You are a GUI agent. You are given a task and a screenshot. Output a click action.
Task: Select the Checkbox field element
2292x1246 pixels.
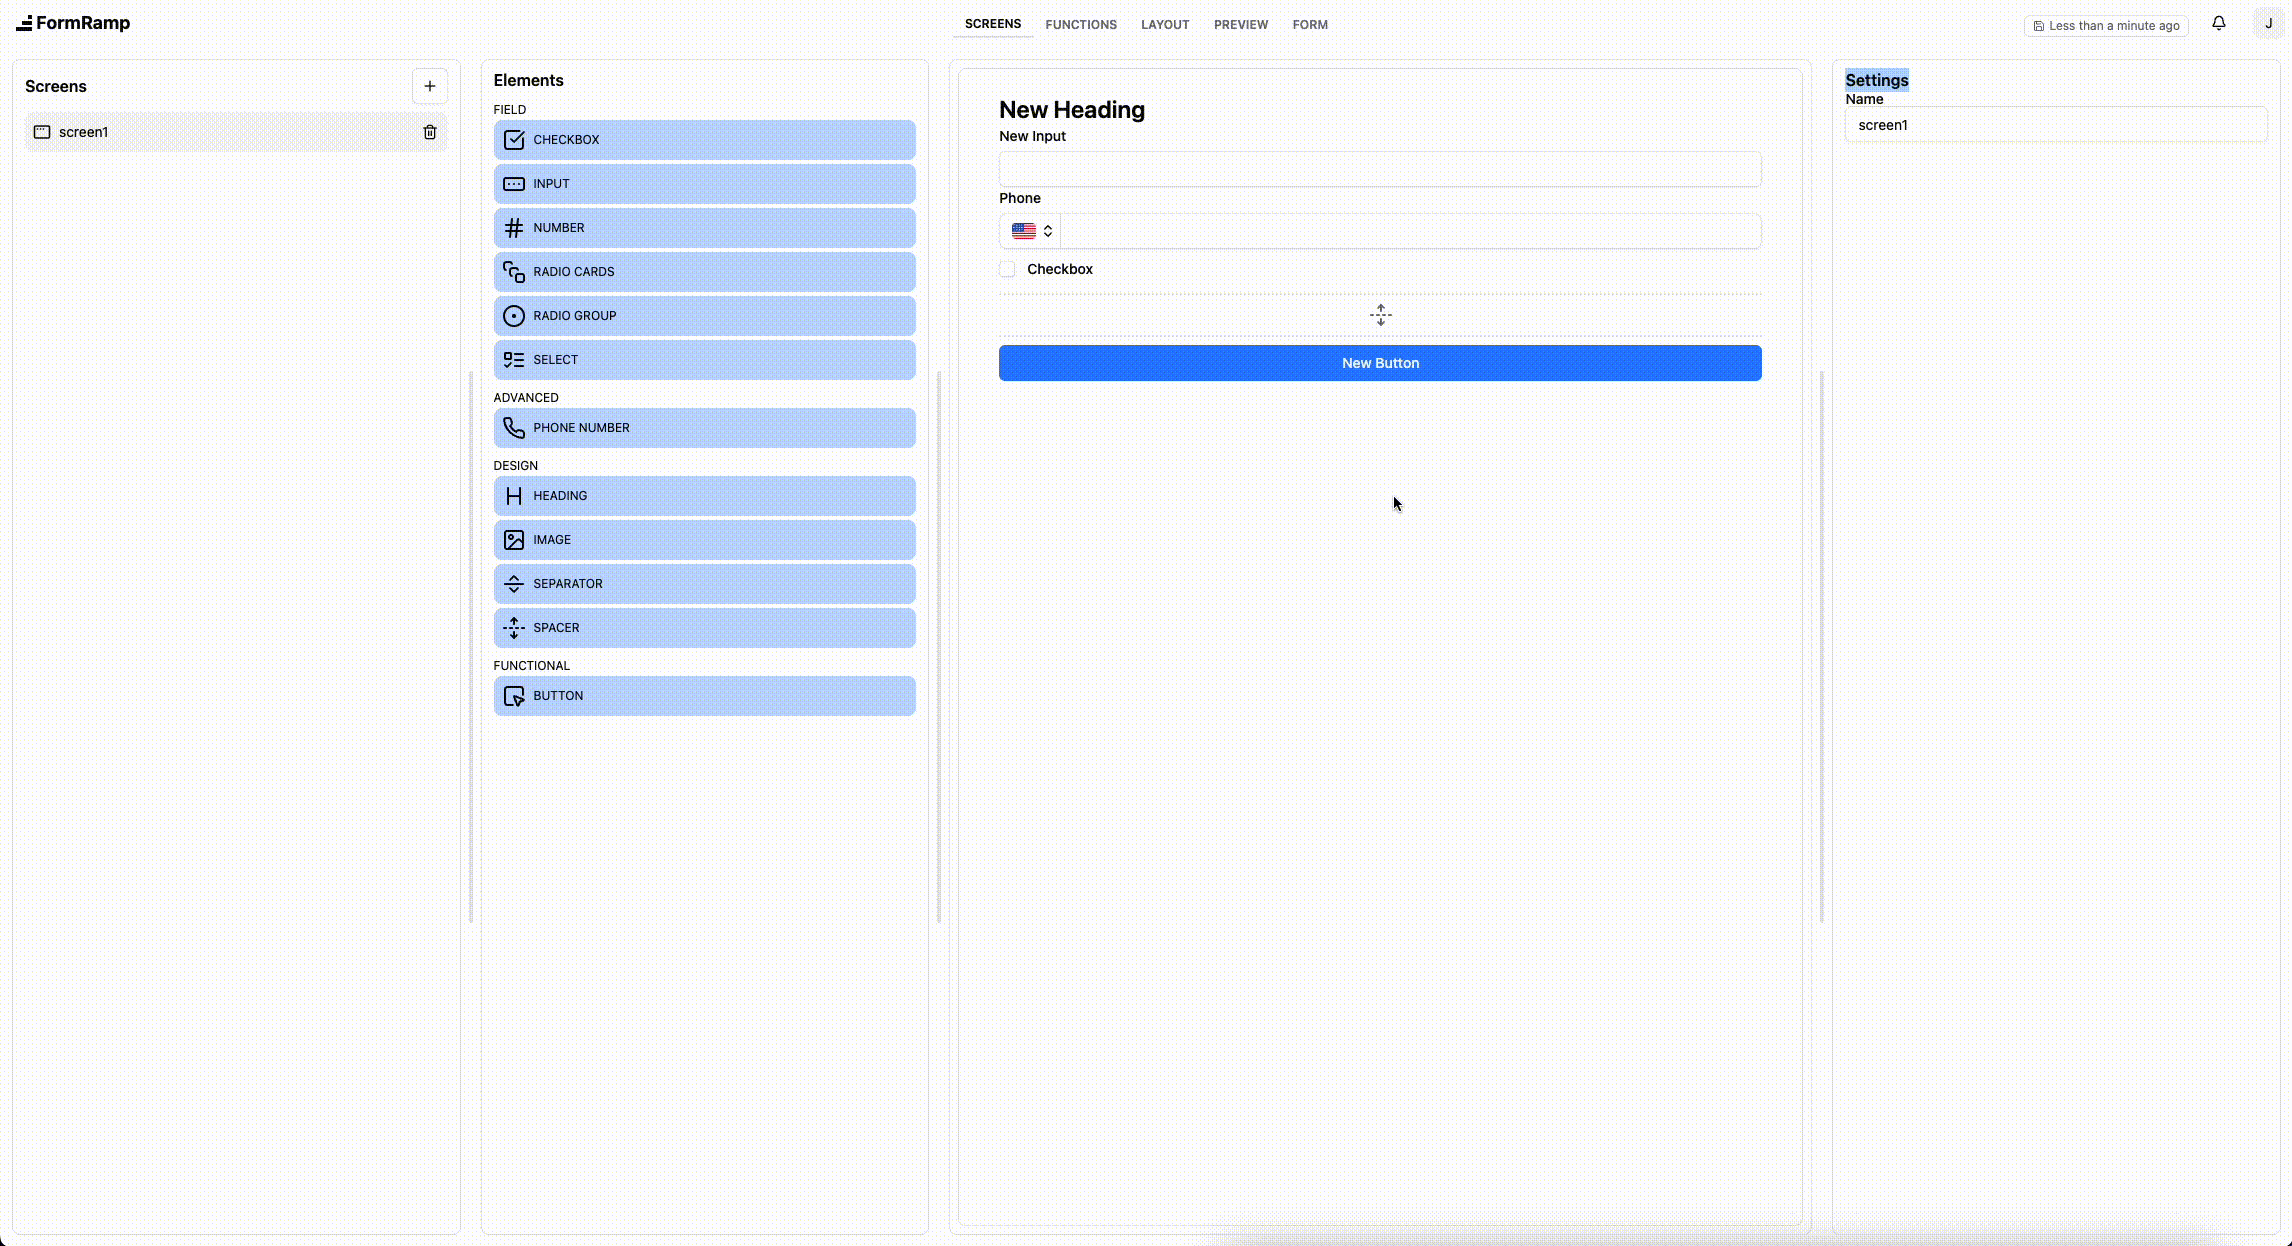click(x=704, y=140)
